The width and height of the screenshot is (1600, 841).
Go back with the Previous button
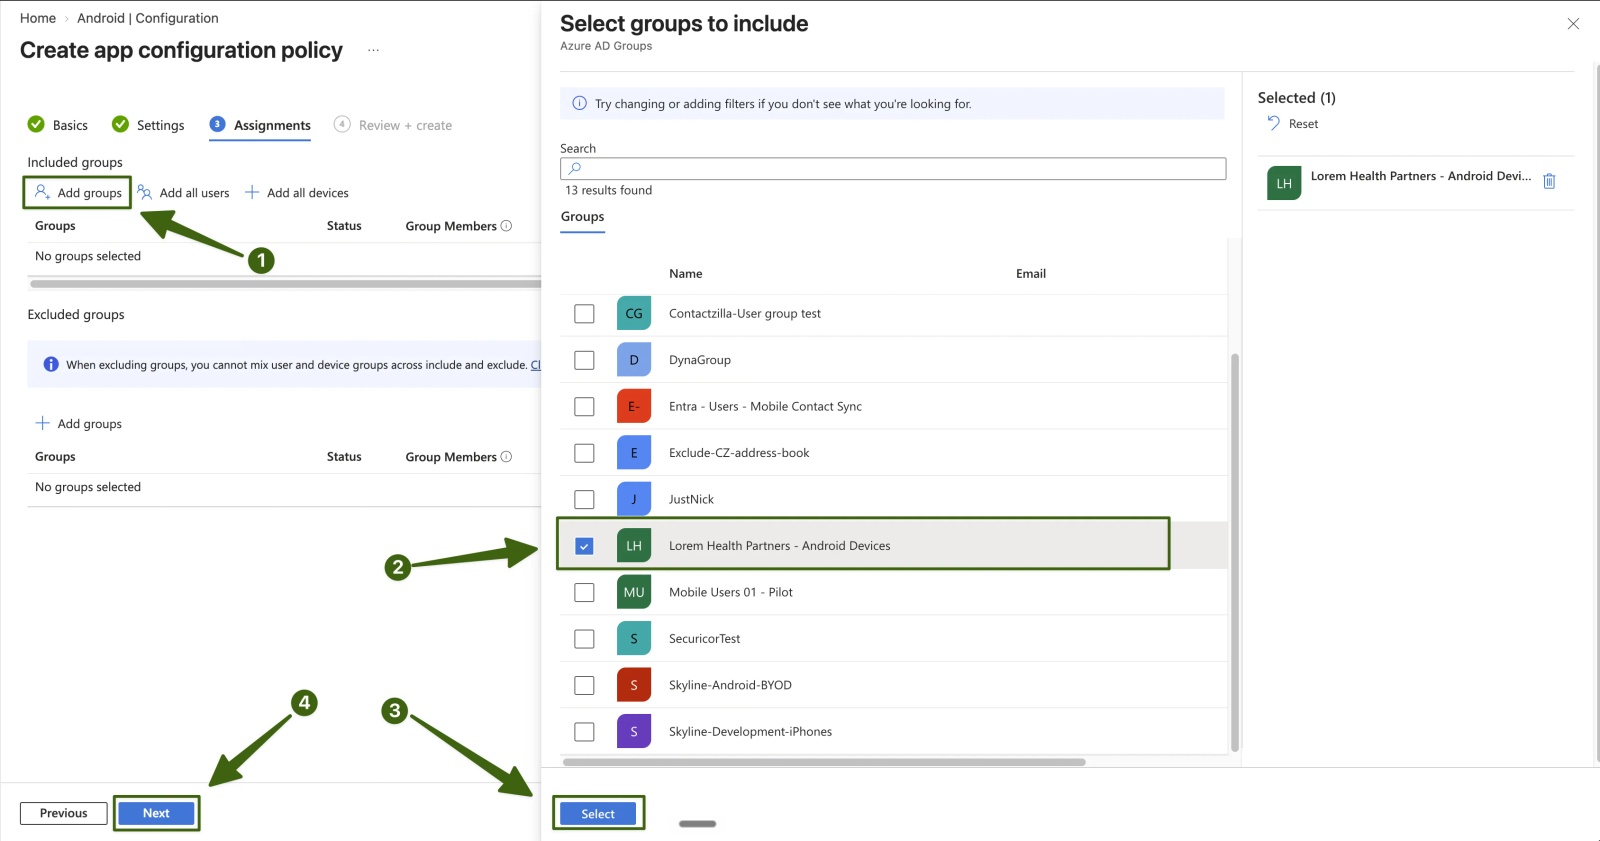pyautogui.click(x=64, y=813)
